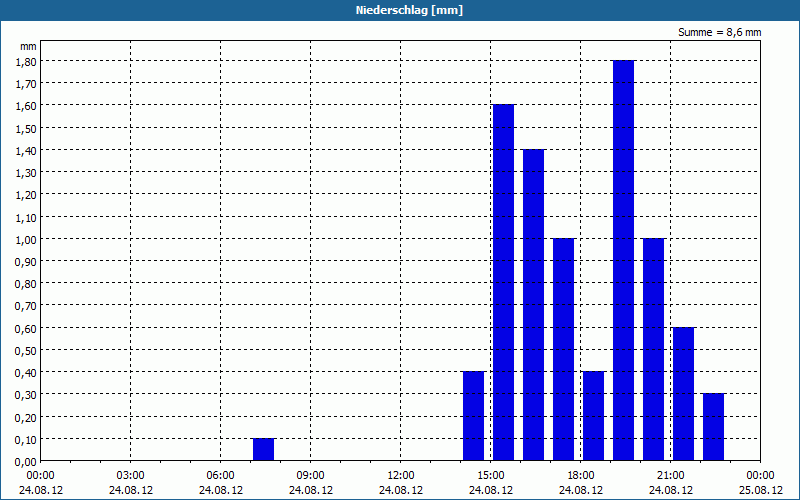Screen dimensions: 800x500
Task: Click the Niederschlag [mm] chart title
Action: click(409, 10)
